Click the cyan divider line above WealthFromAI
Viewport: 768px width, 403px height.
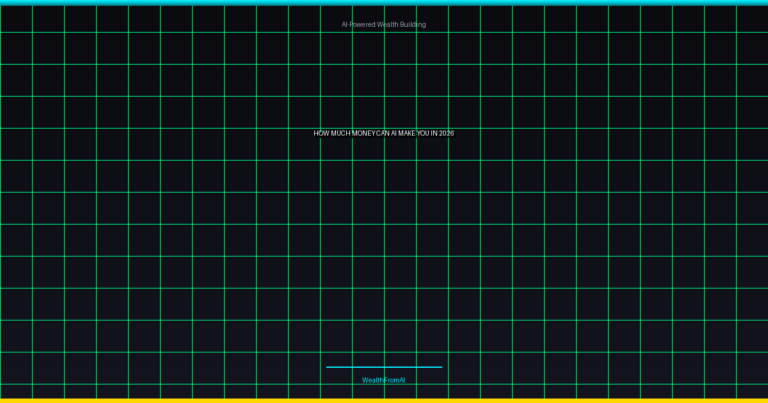click(384, 367)
